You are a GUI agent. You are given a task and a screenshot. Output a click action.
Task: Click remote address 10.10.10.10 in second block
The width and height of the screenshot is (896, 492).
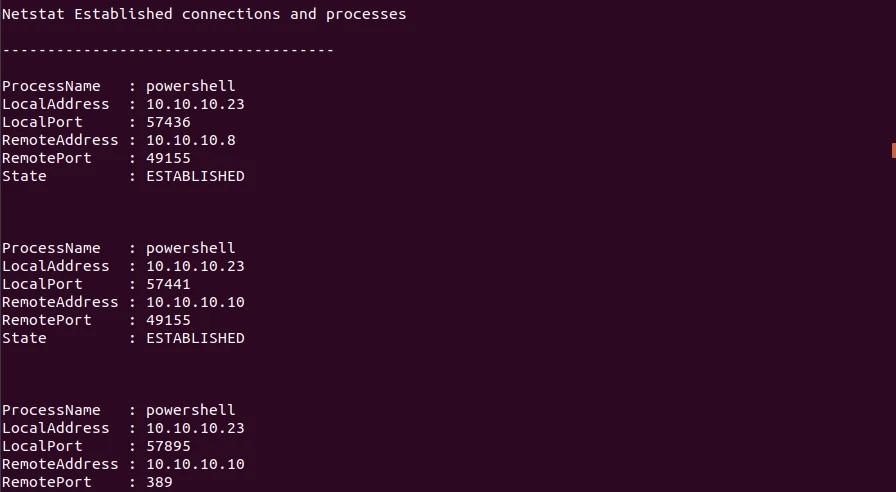195,302
